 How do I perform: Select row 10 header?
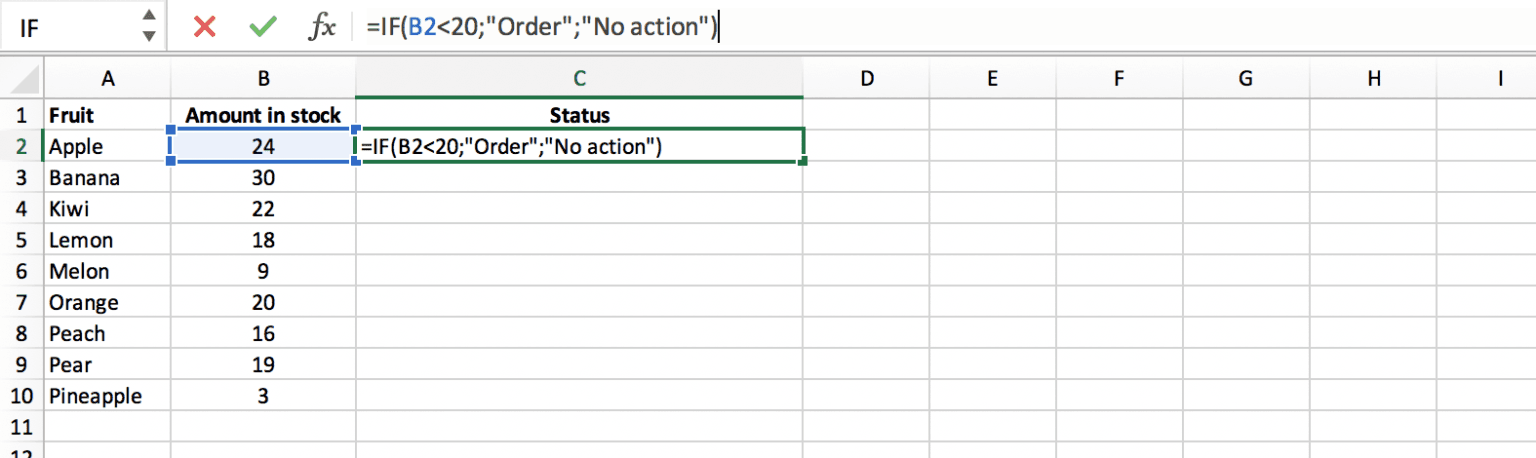click(21, 396)
